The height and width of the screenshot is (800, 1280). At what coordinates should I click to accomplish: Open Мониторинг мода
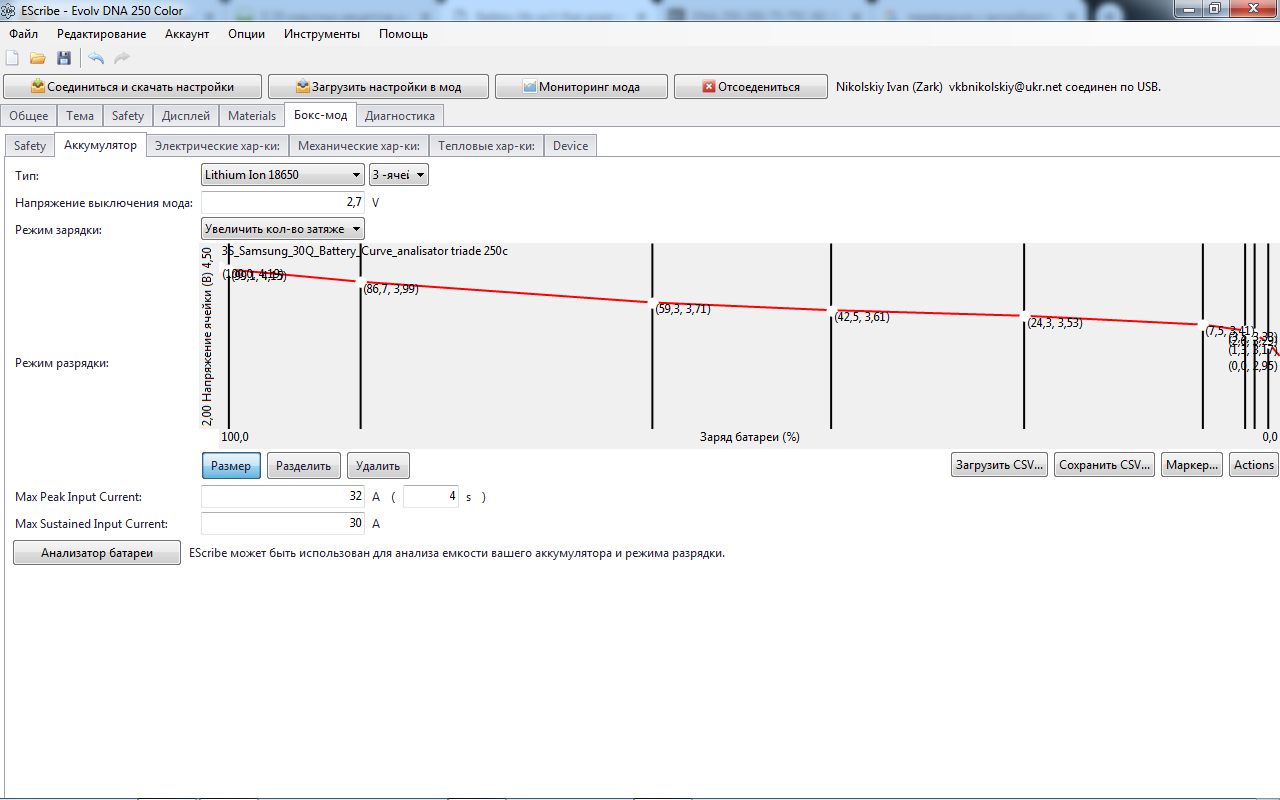coord(581,87)
